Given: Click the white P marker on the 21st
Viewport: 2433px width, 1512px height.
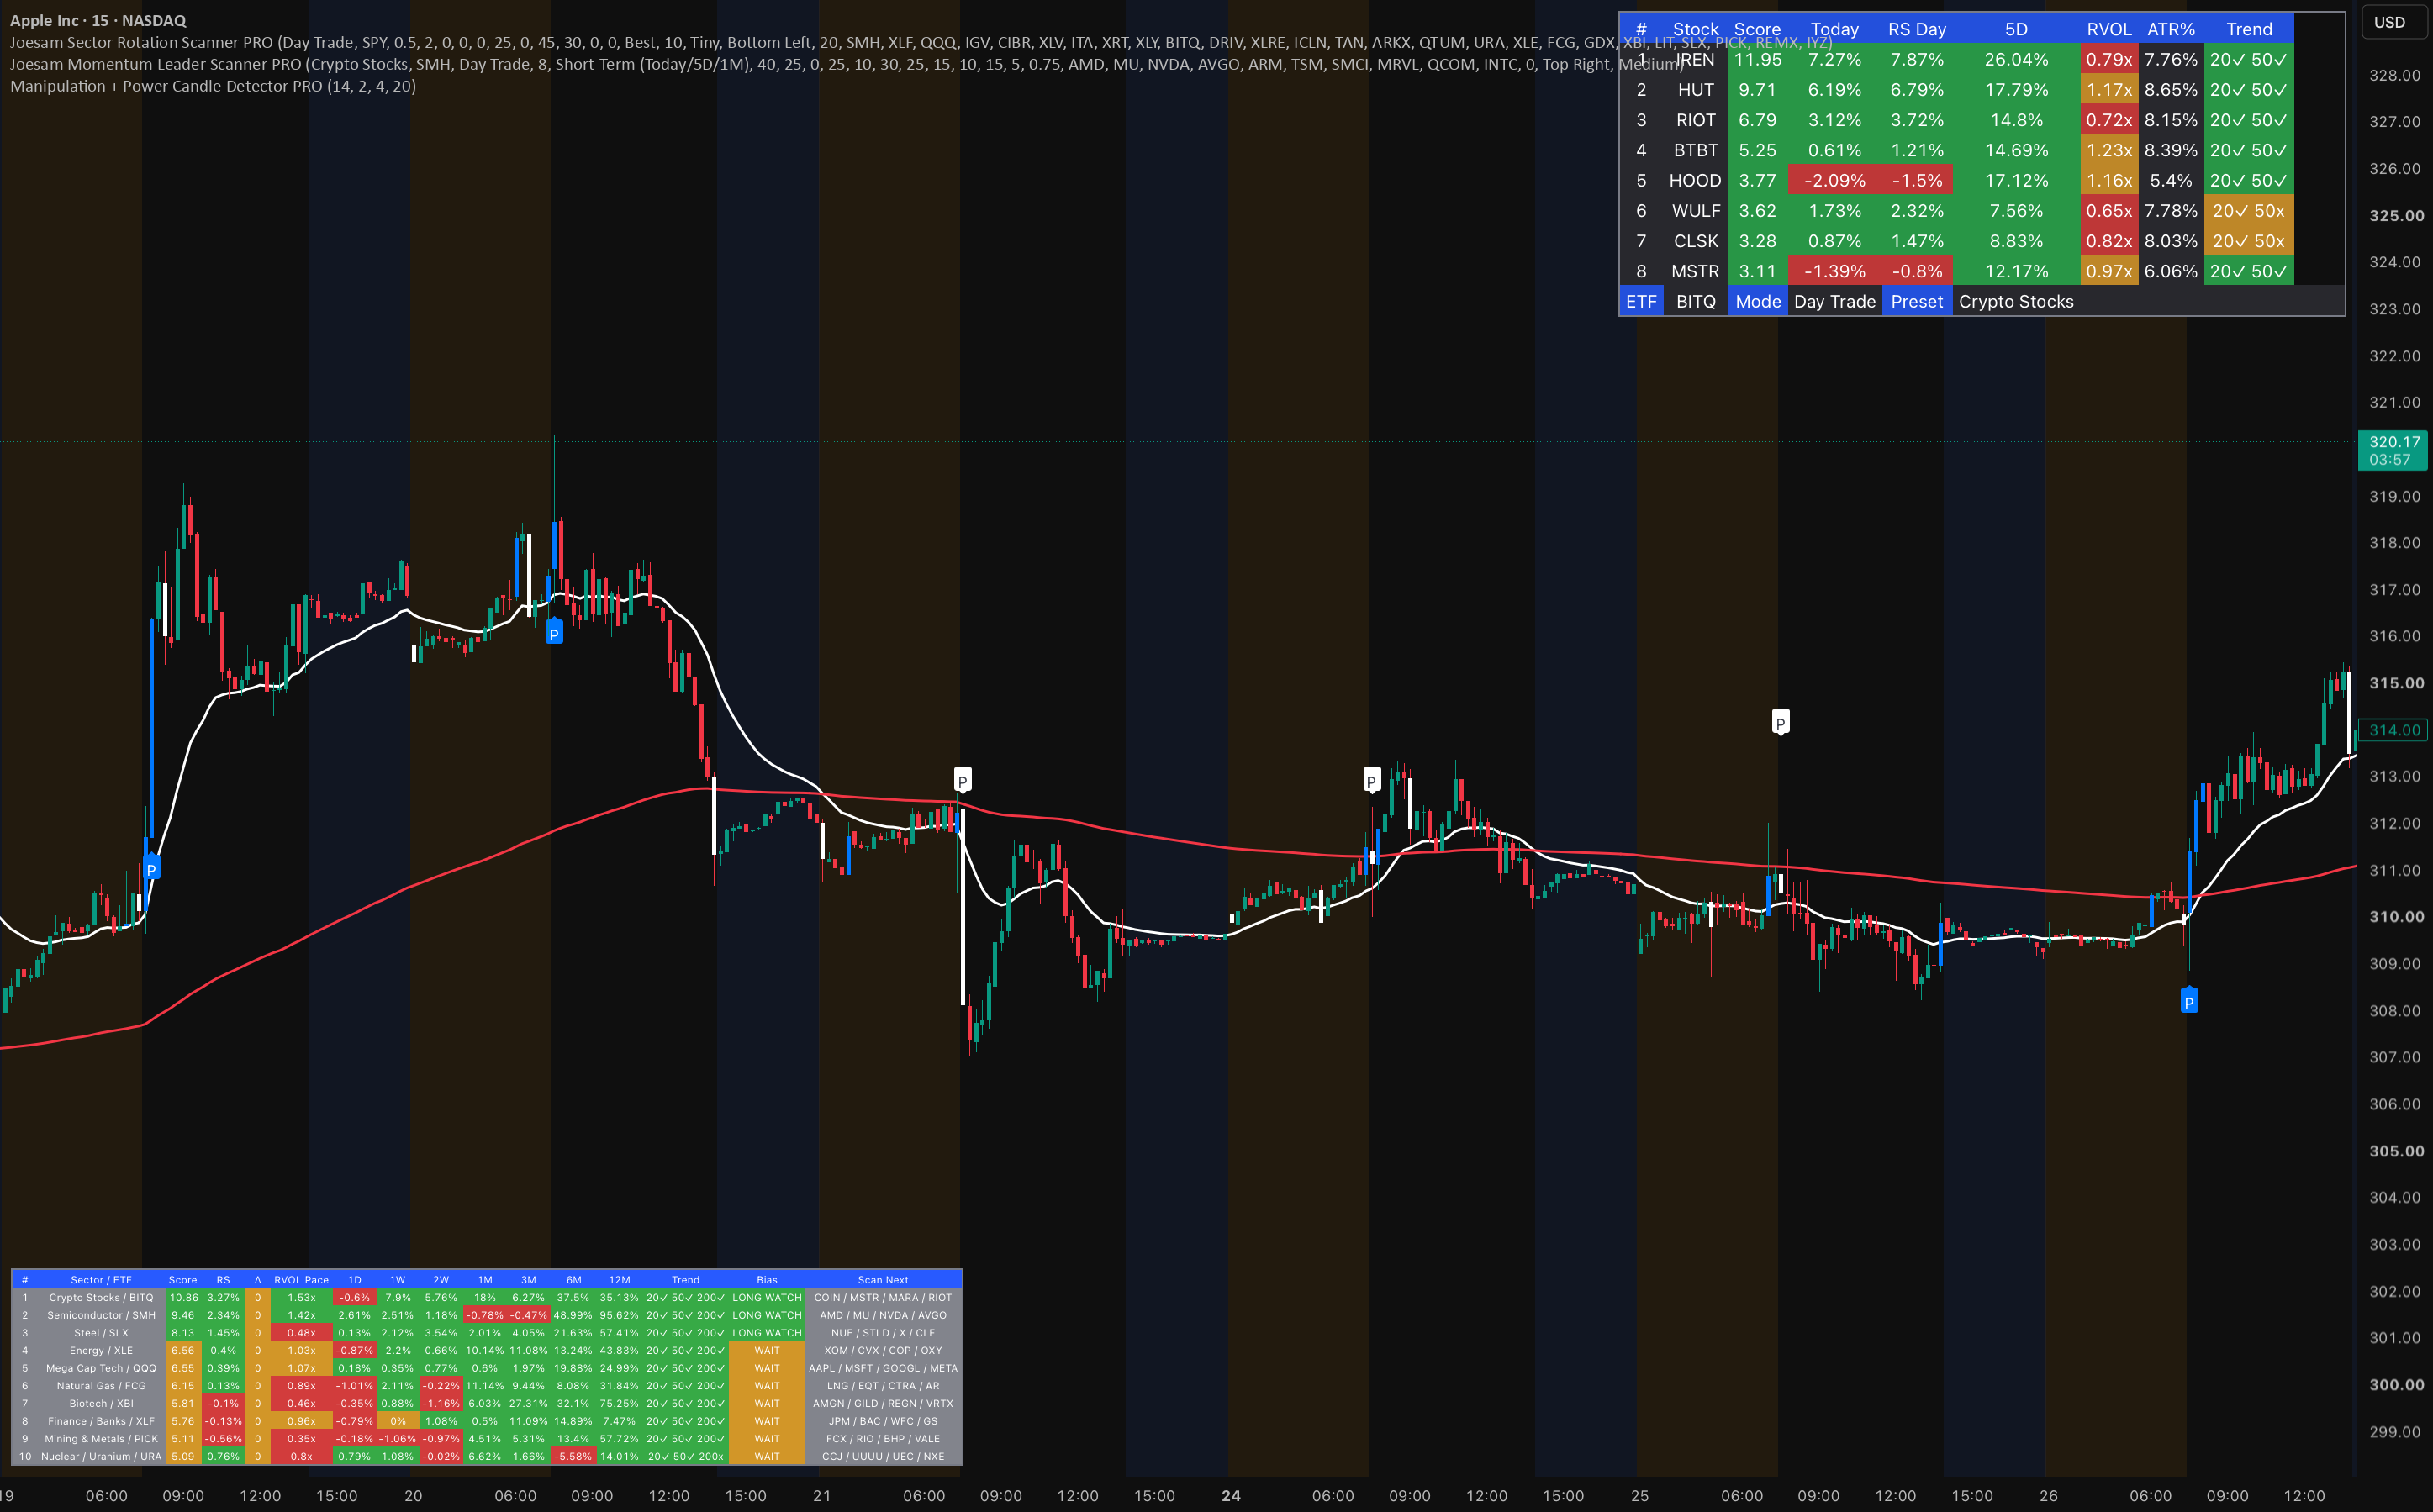Looking at the screenshot, I should click(x=962, y=779).
